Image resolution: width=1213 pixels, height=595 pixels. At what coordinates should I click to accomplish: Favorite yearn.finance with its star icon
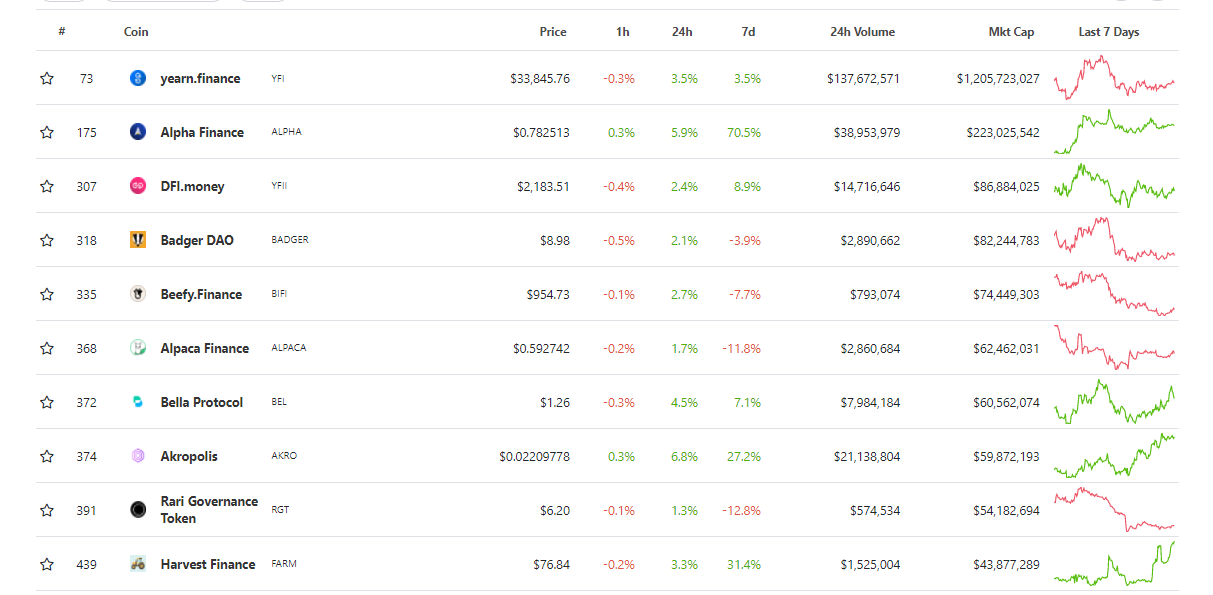point(47,78)
